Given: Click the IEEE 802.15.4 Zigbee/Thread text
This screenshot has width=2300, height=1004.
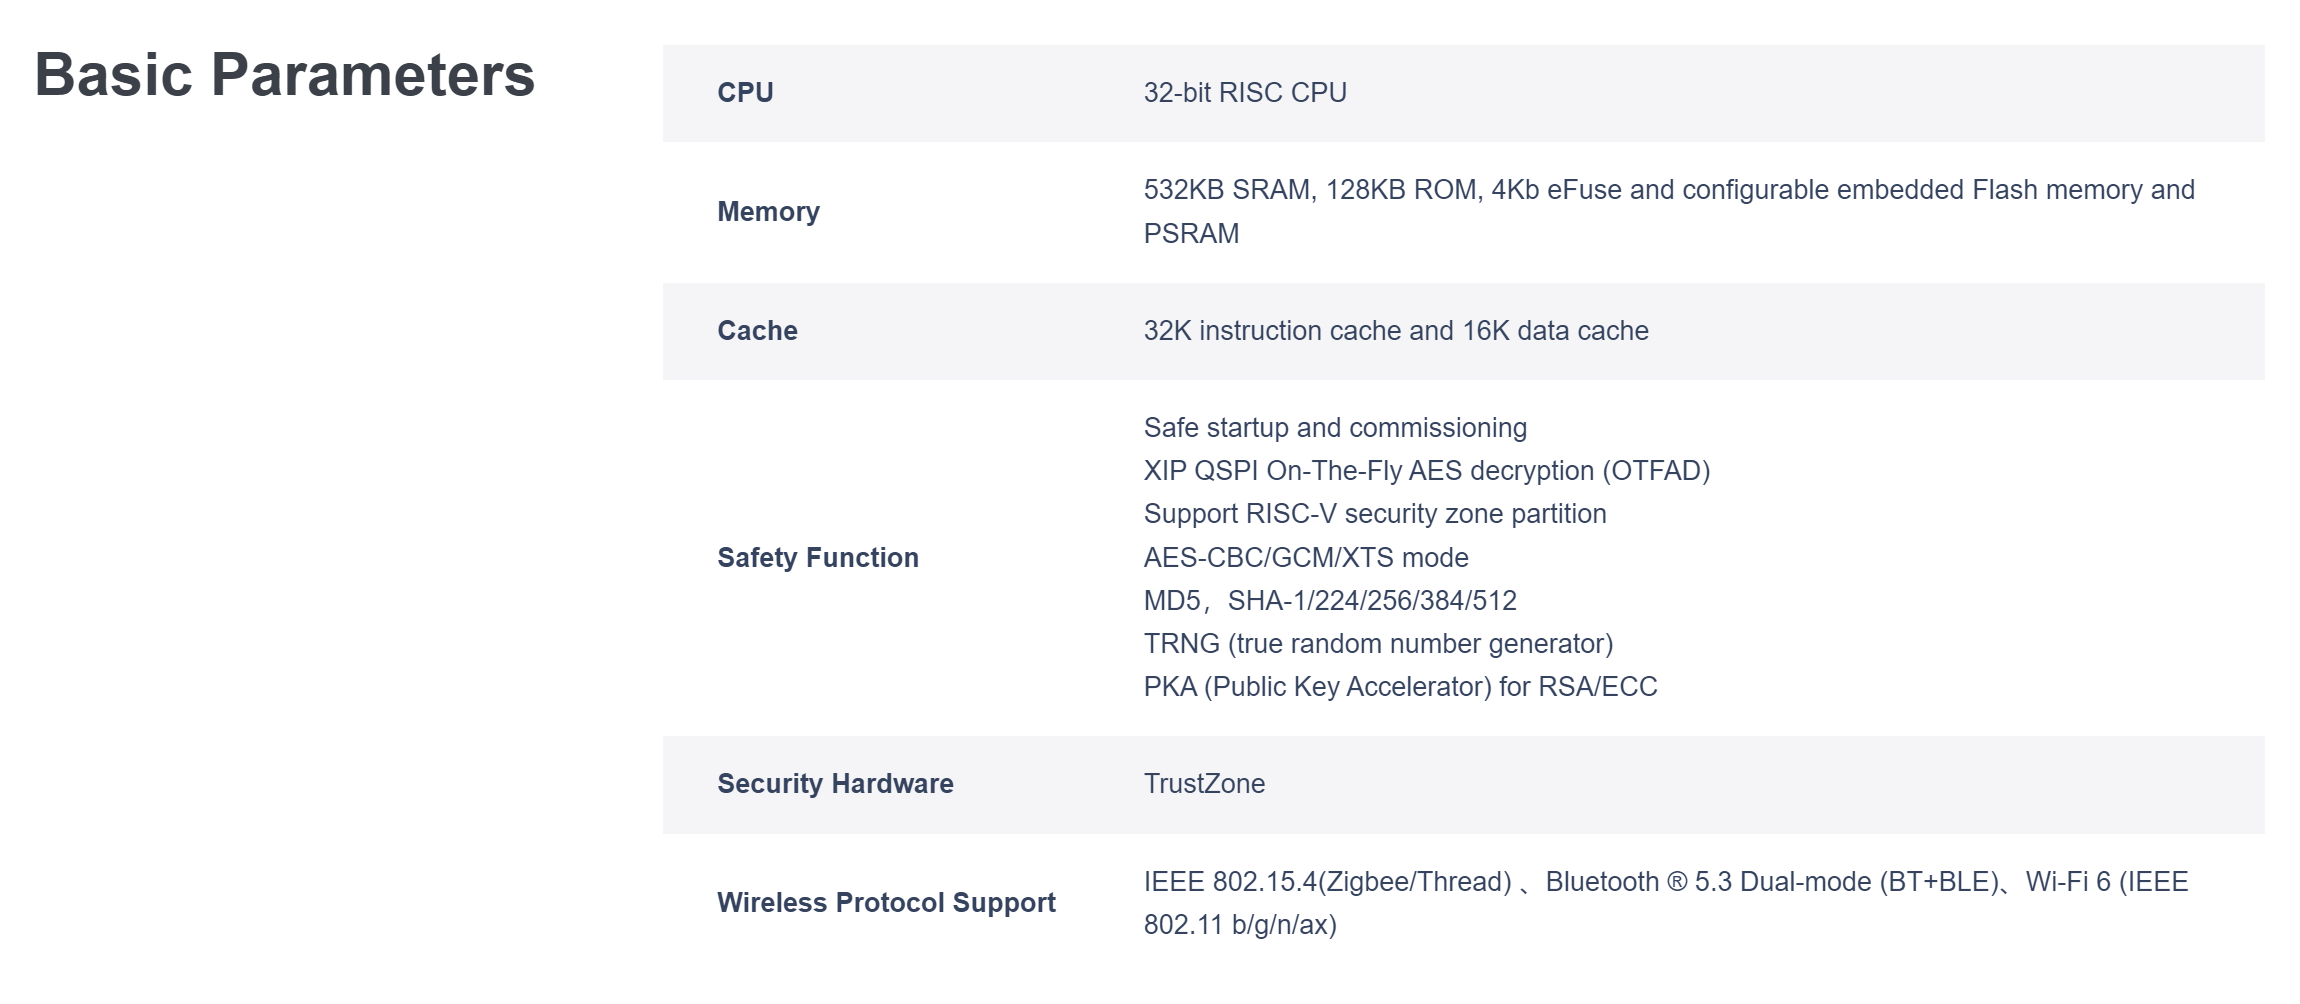Looking at the screenshot, I should 1327,882.
